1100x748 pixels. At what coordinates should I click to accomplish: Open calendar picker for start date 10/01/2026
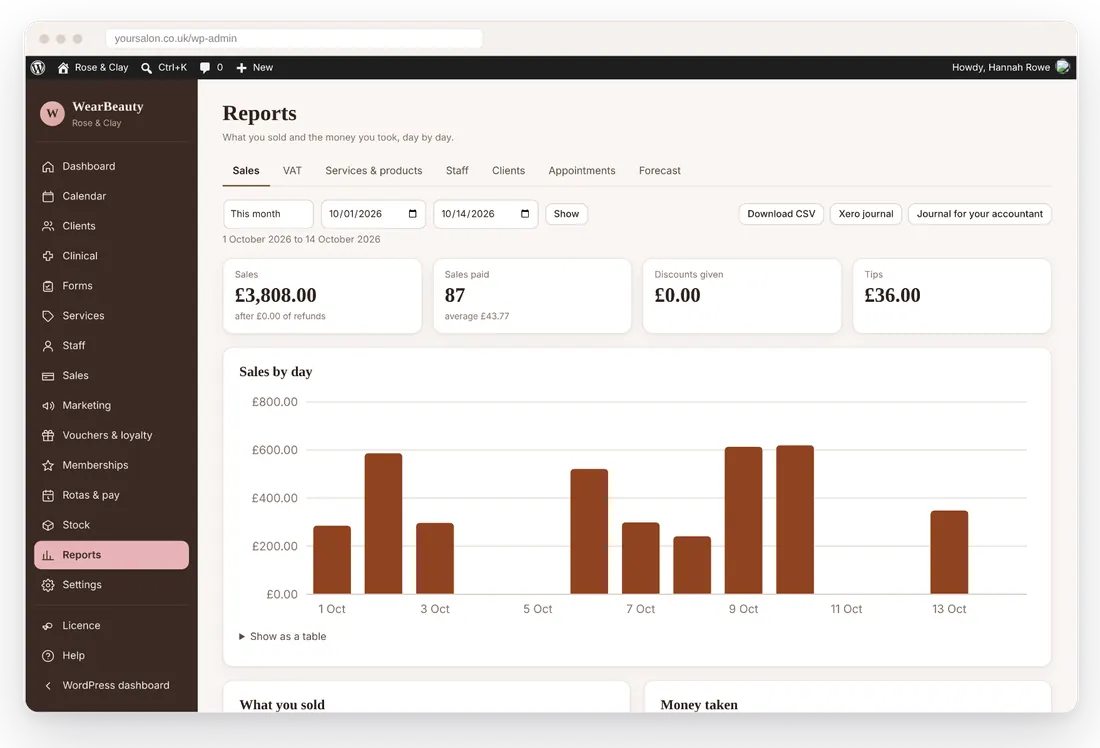[x=412, y=214]
